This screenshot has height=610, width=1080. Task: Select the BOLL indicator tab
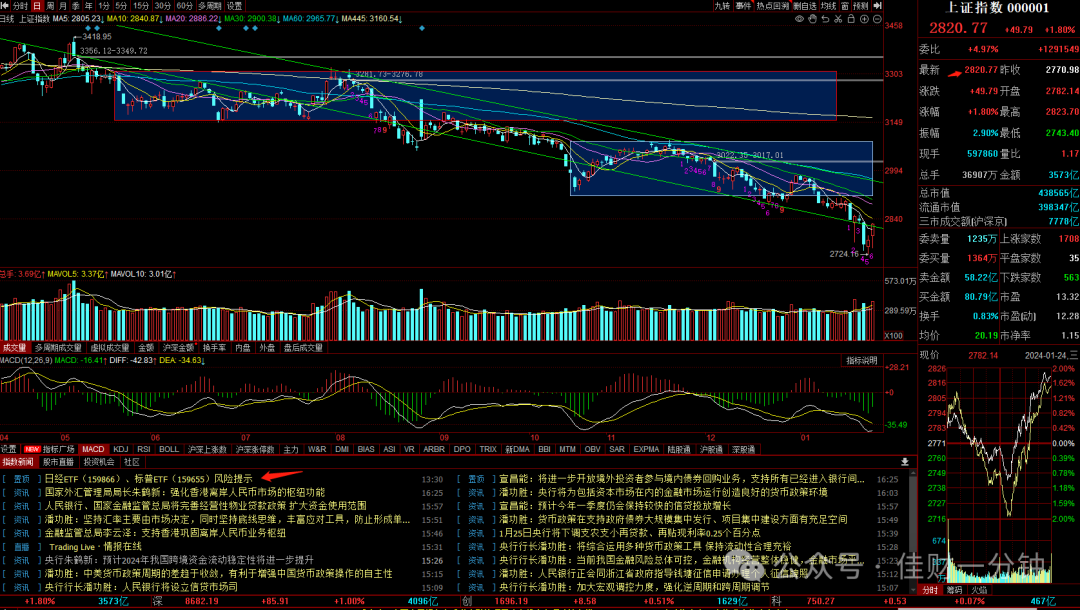pyautogui.click(x=169, y=449)
